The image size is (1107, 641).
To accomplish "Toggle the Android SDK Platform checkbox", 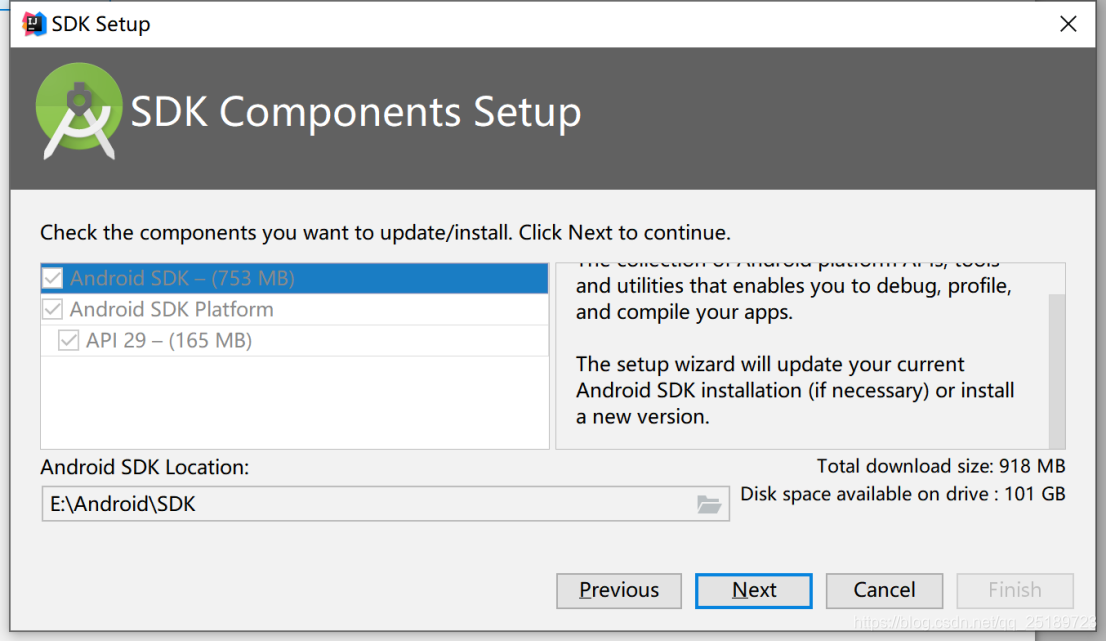I will [52, 309].
